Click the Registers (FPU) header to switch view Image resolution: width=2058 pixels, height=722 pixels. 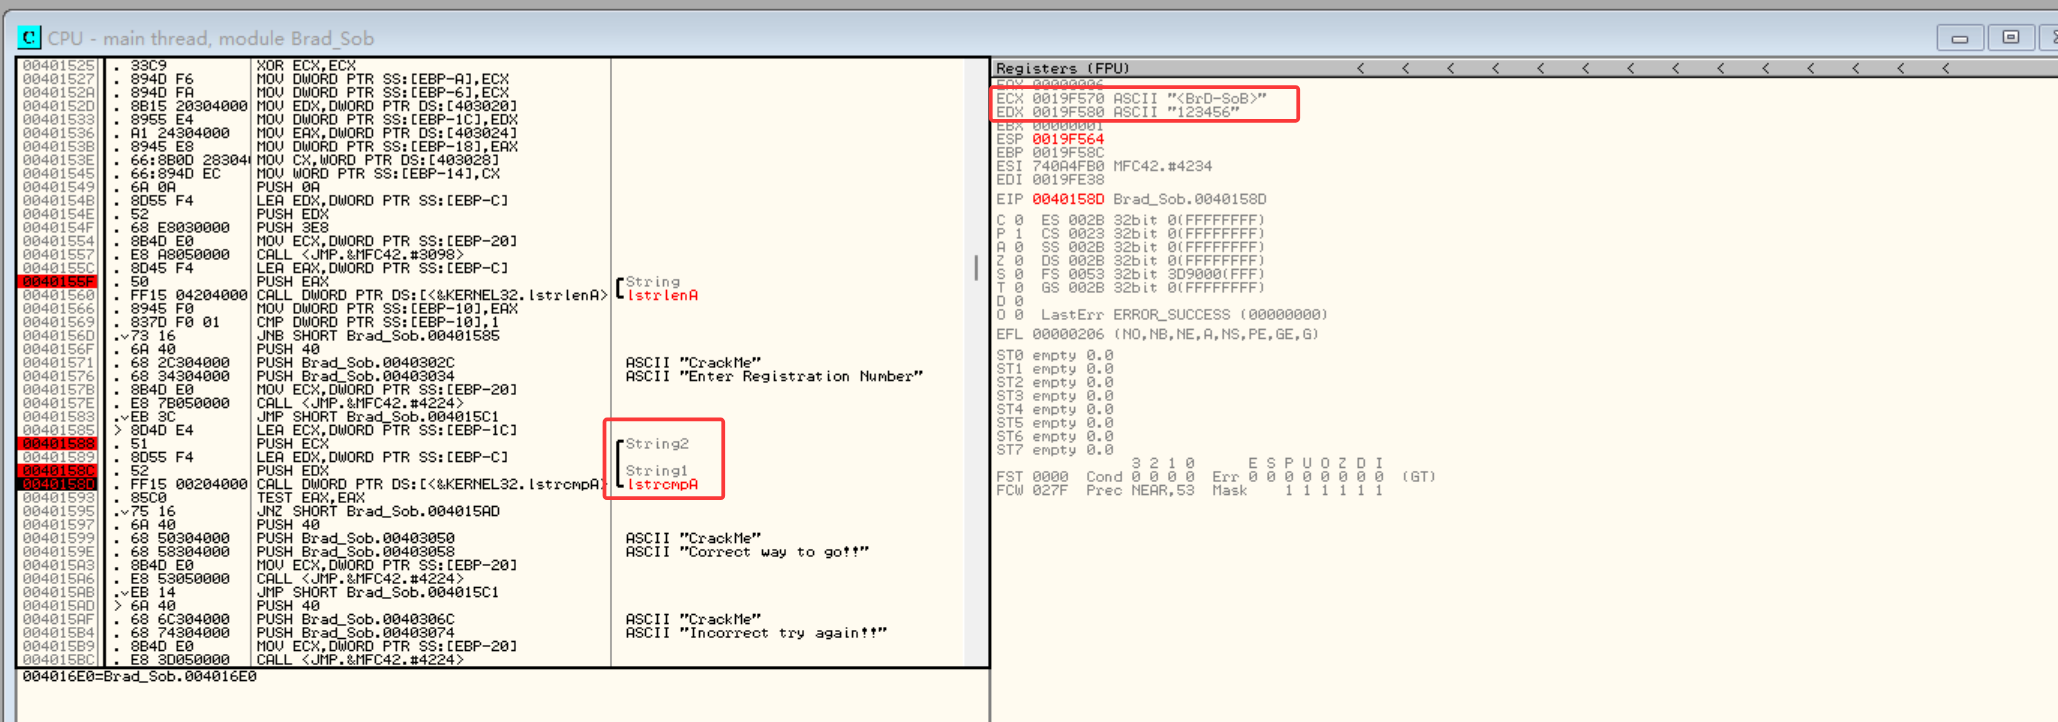click(1062, 68)
